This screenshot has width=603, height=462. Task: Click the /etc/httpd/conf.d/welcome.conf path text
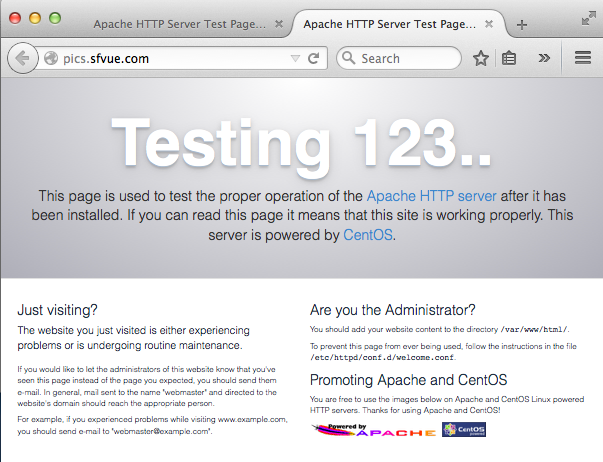[x=382, y=357]
